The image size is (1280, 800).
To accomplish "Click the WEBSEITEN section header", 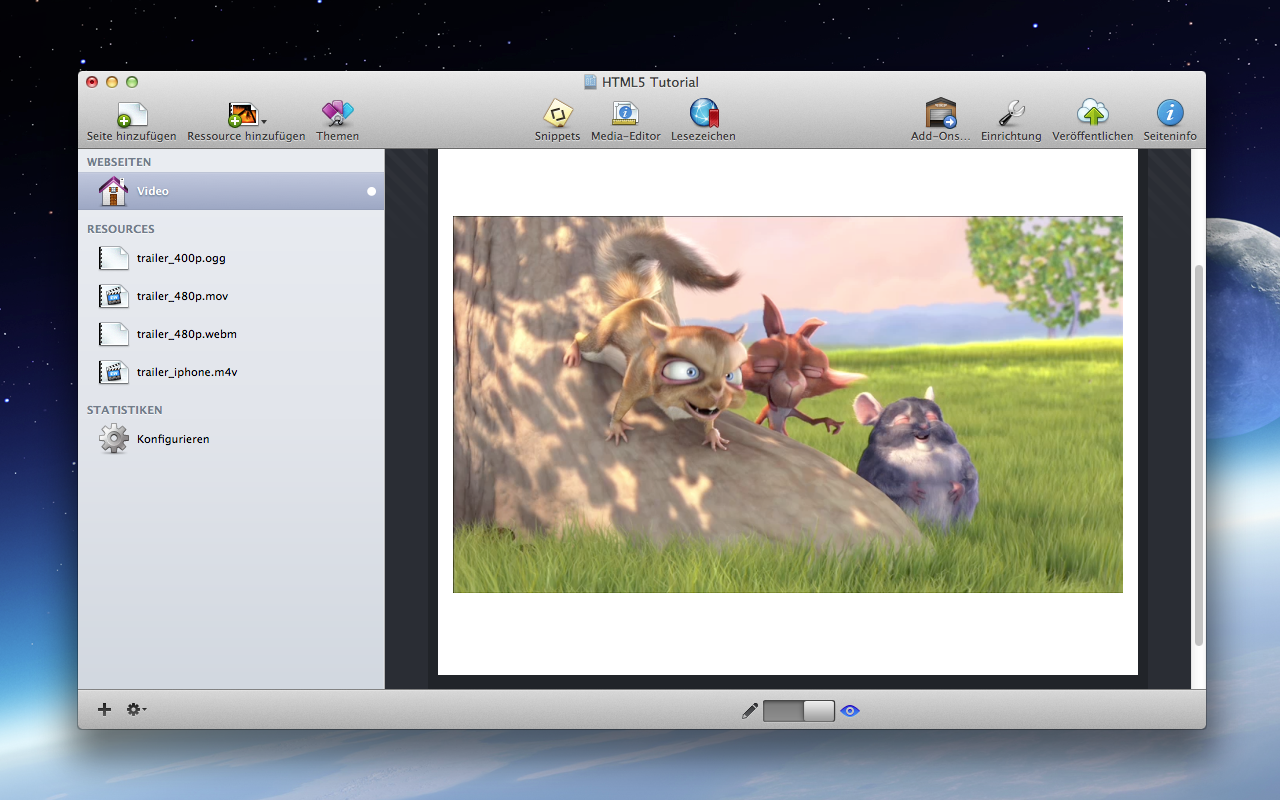I will pyautogui.click(x=119, y=162).
